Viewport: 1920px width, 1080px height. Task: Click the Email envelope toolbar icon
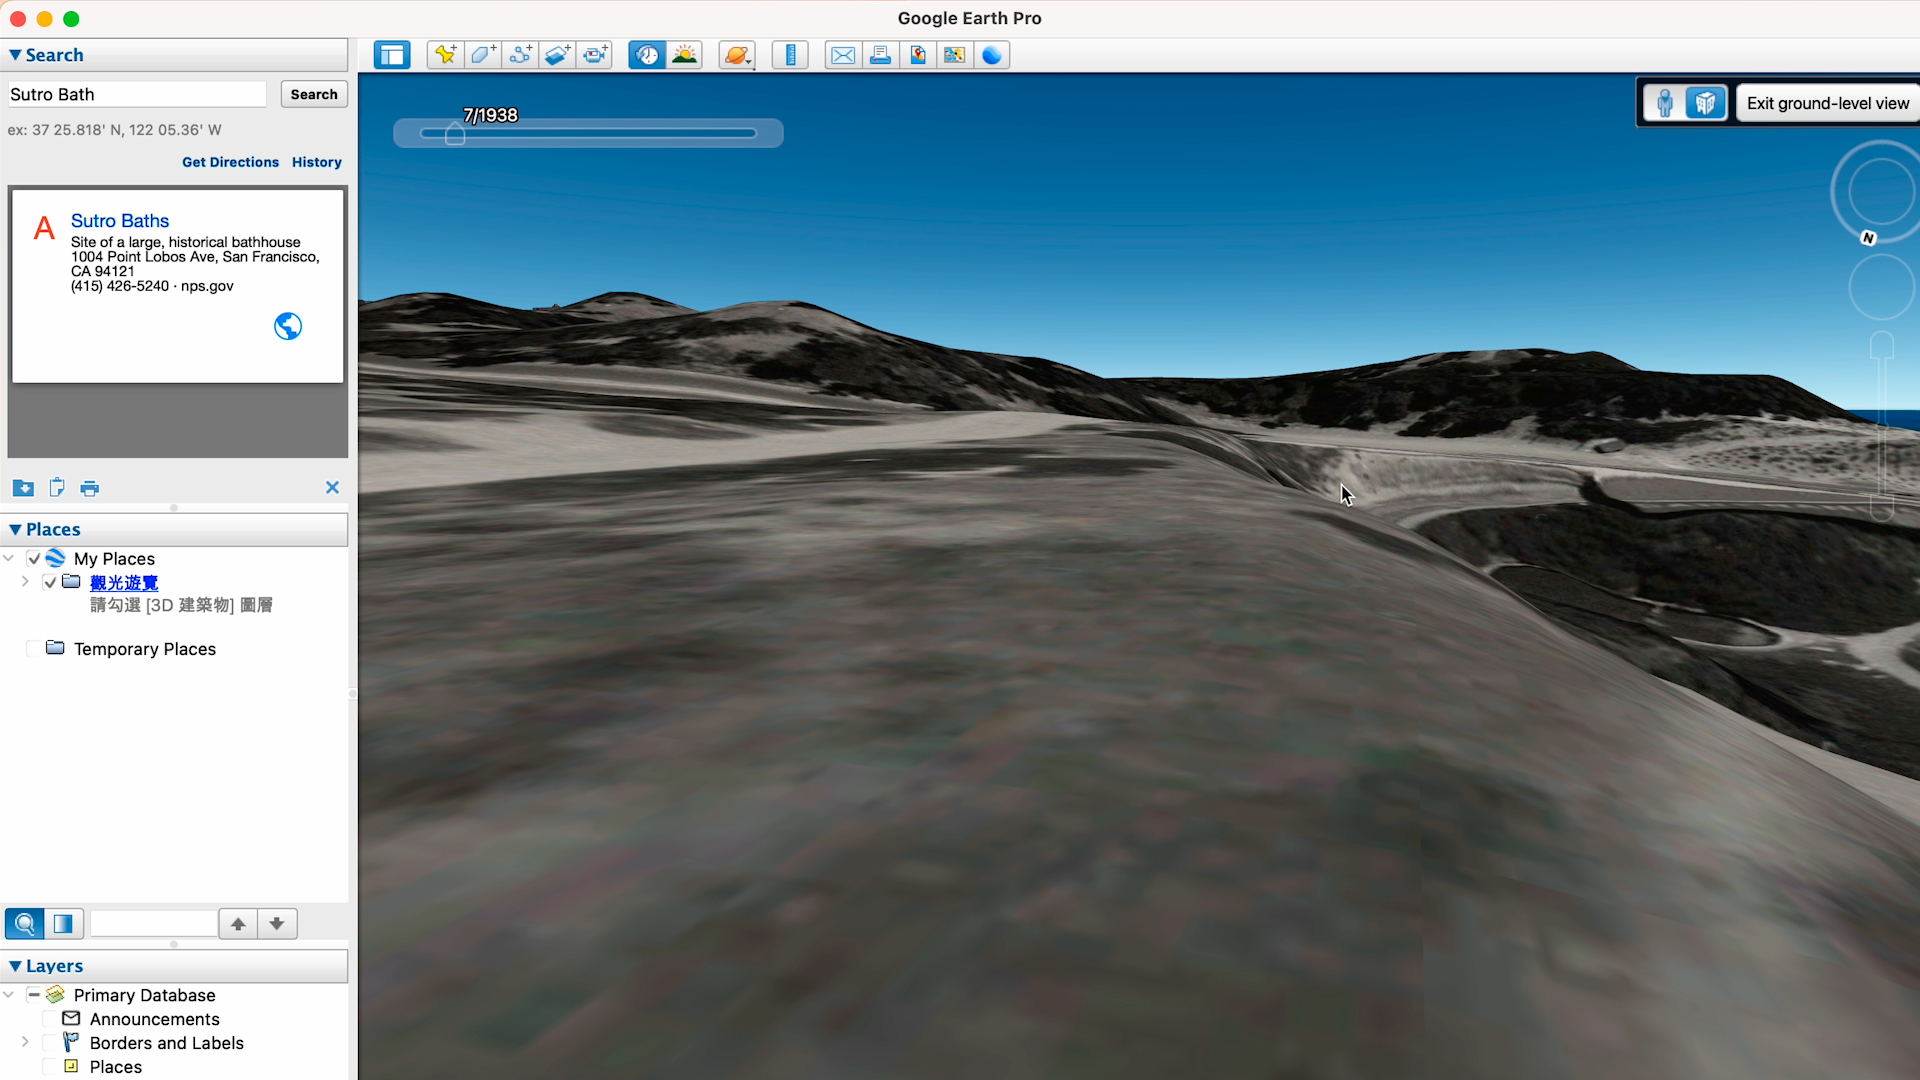(843, 55)
